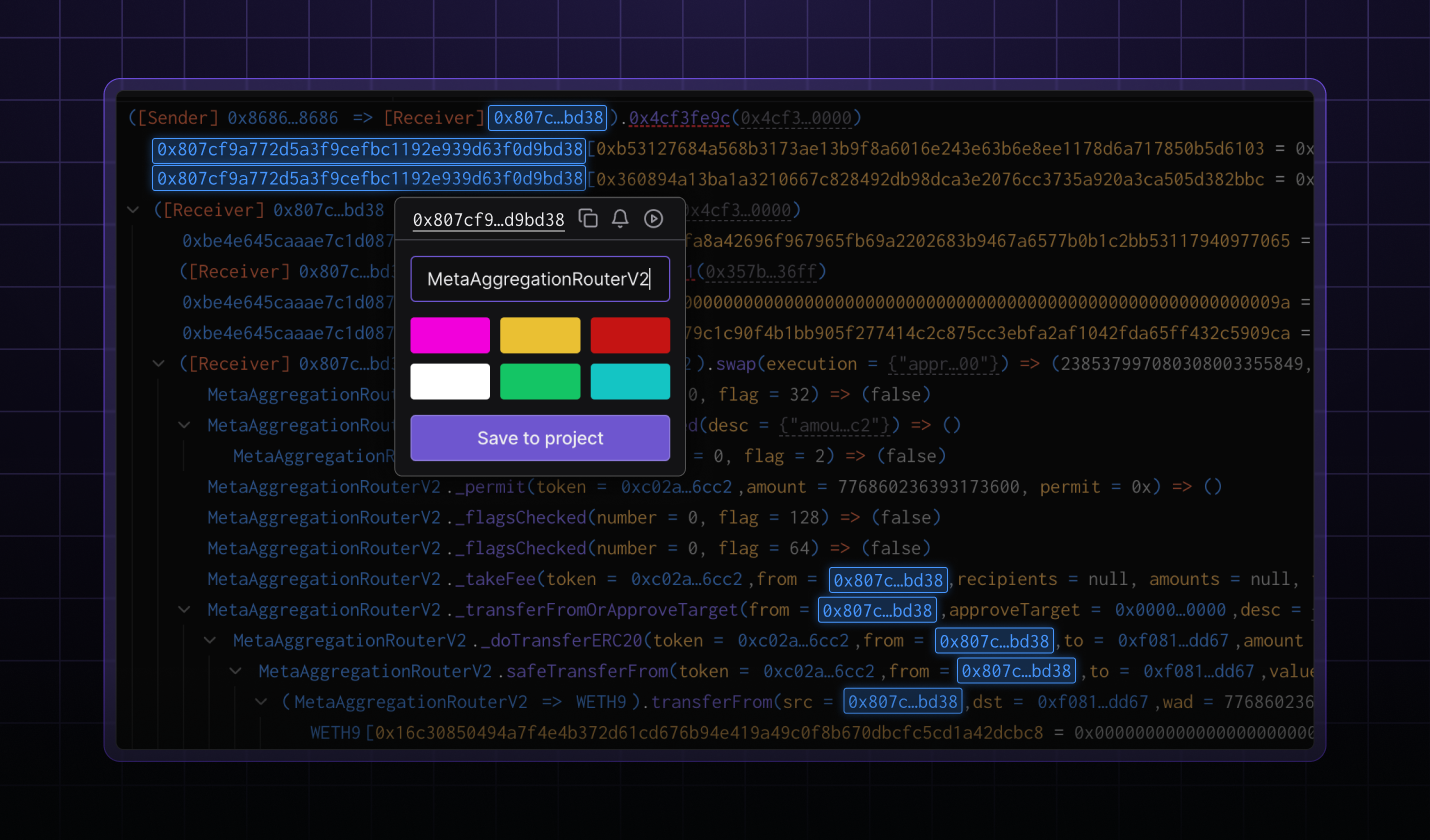The width and height of the screenshot is (1430, 840).
Task: Collapse the safeTransferFrom call row
Action: pos(235,671)
